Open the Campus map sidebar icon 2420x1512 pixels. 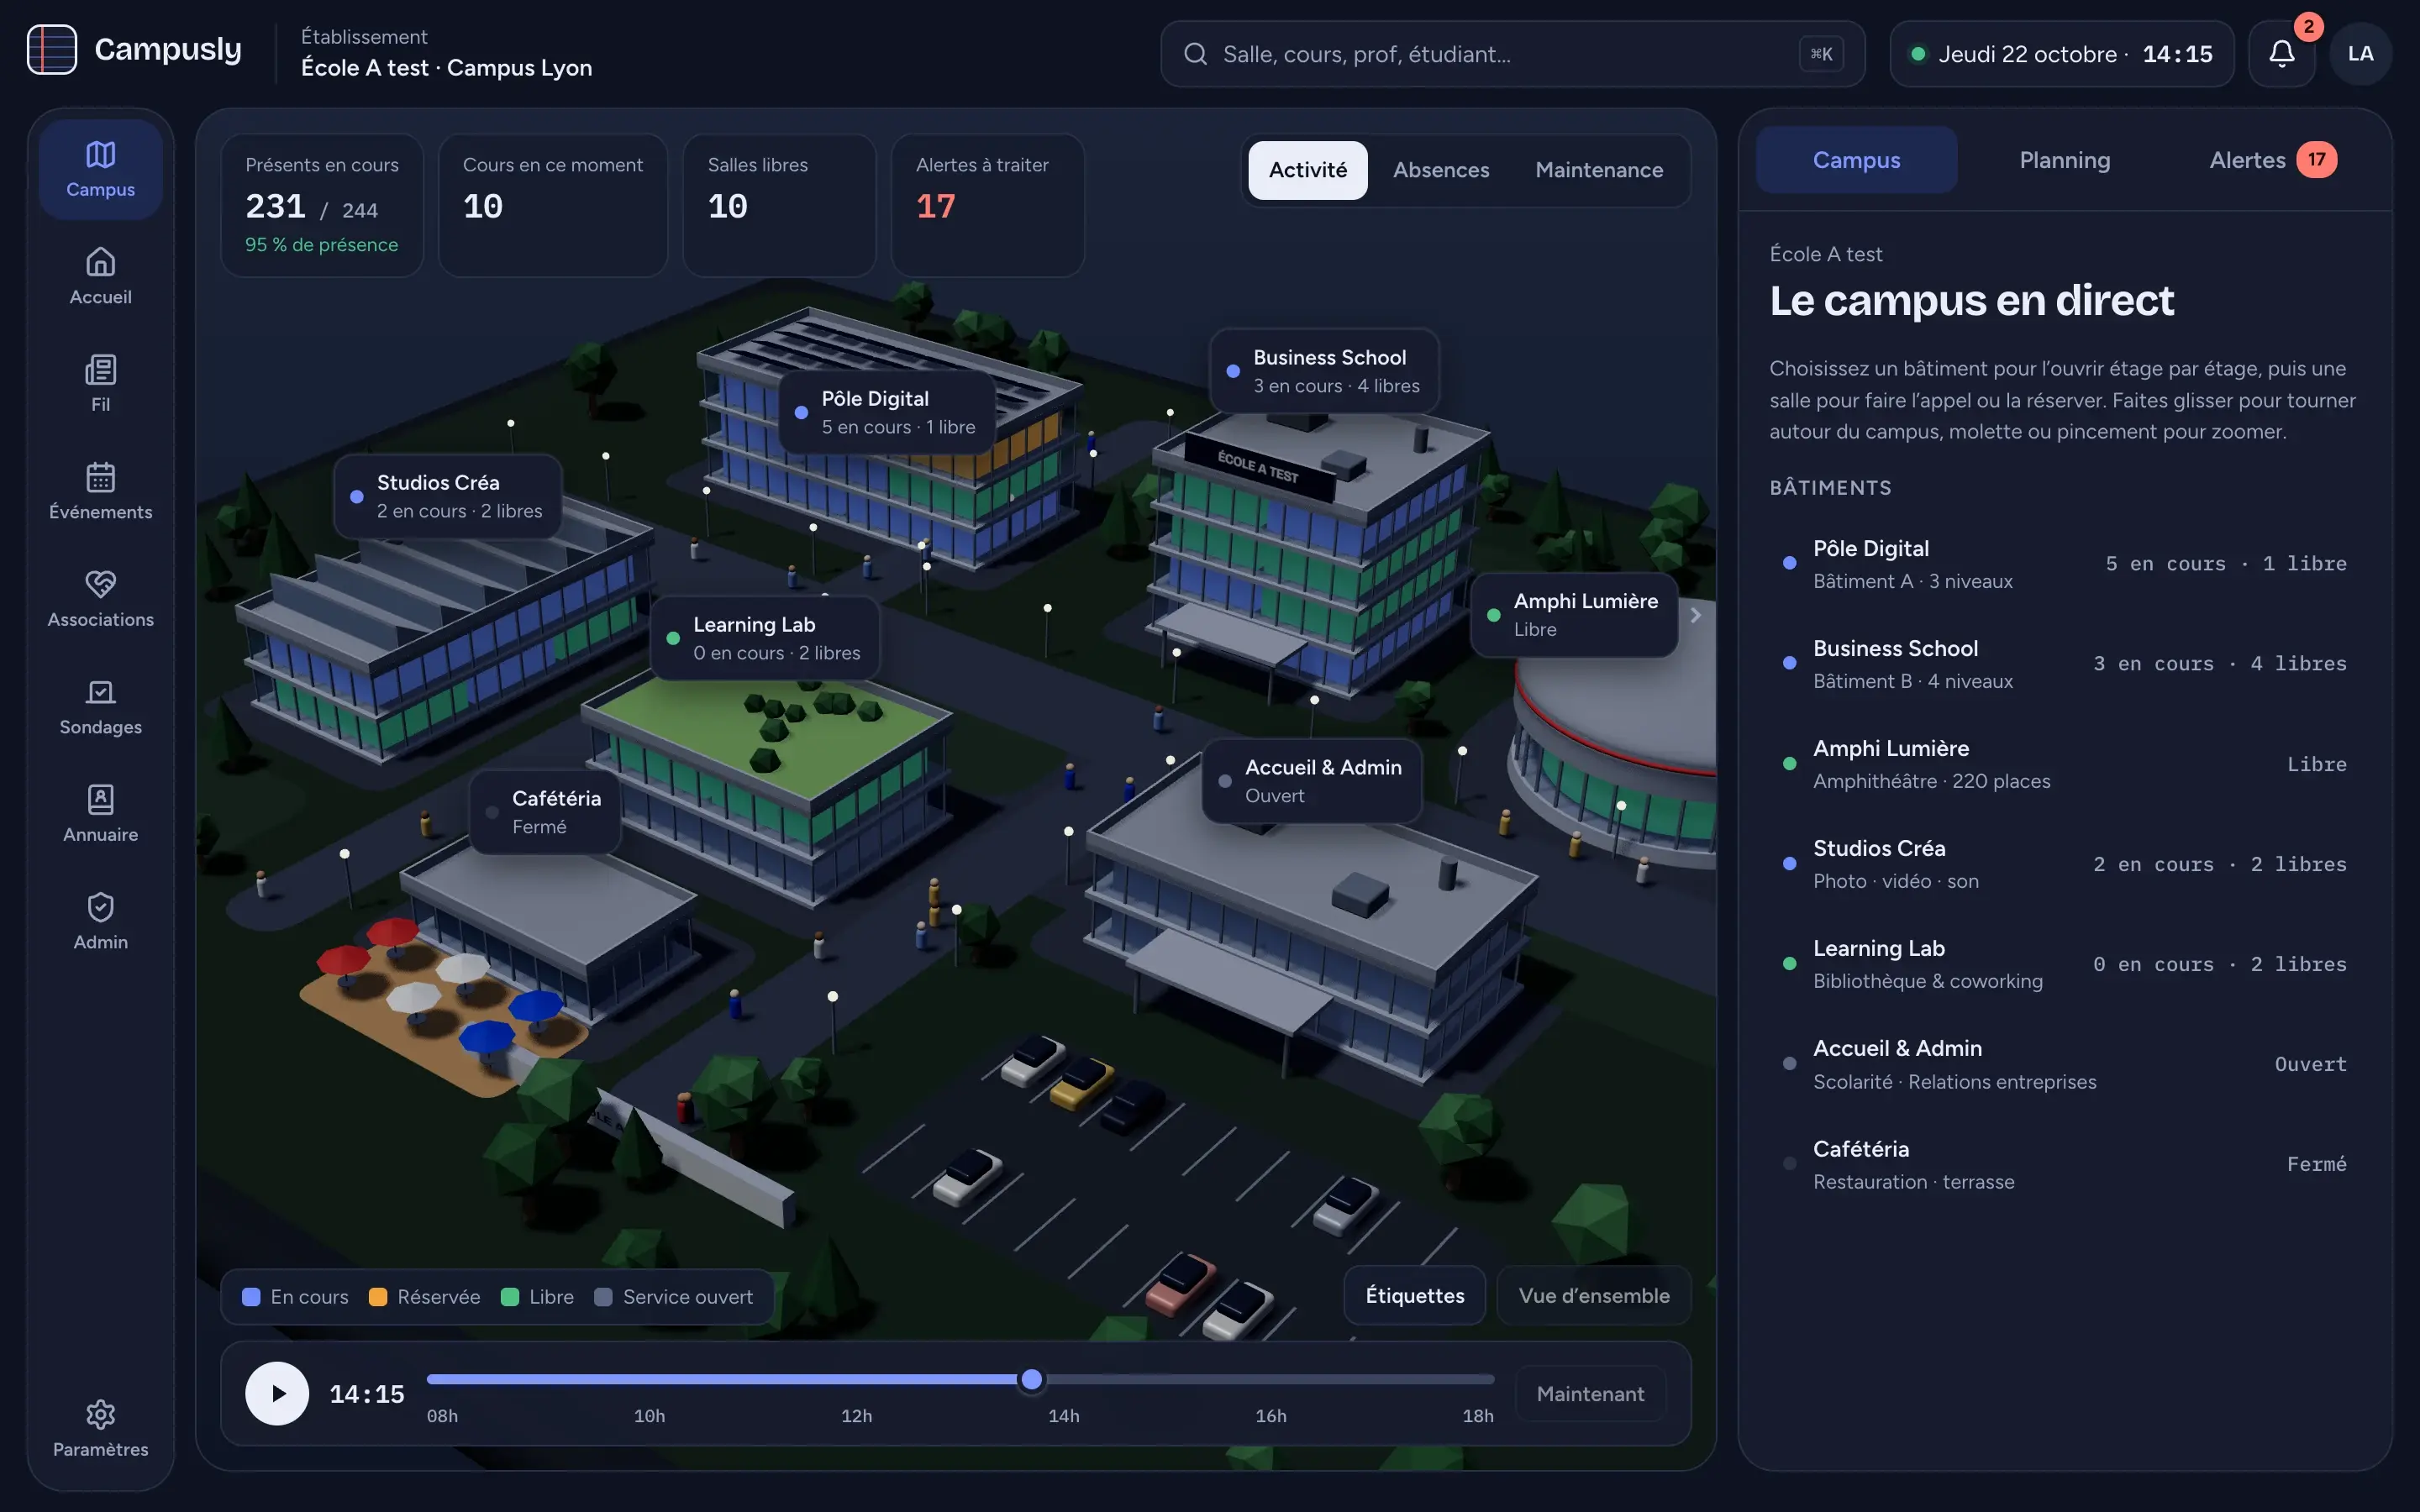pyautogui.click(x=100, y=154)
